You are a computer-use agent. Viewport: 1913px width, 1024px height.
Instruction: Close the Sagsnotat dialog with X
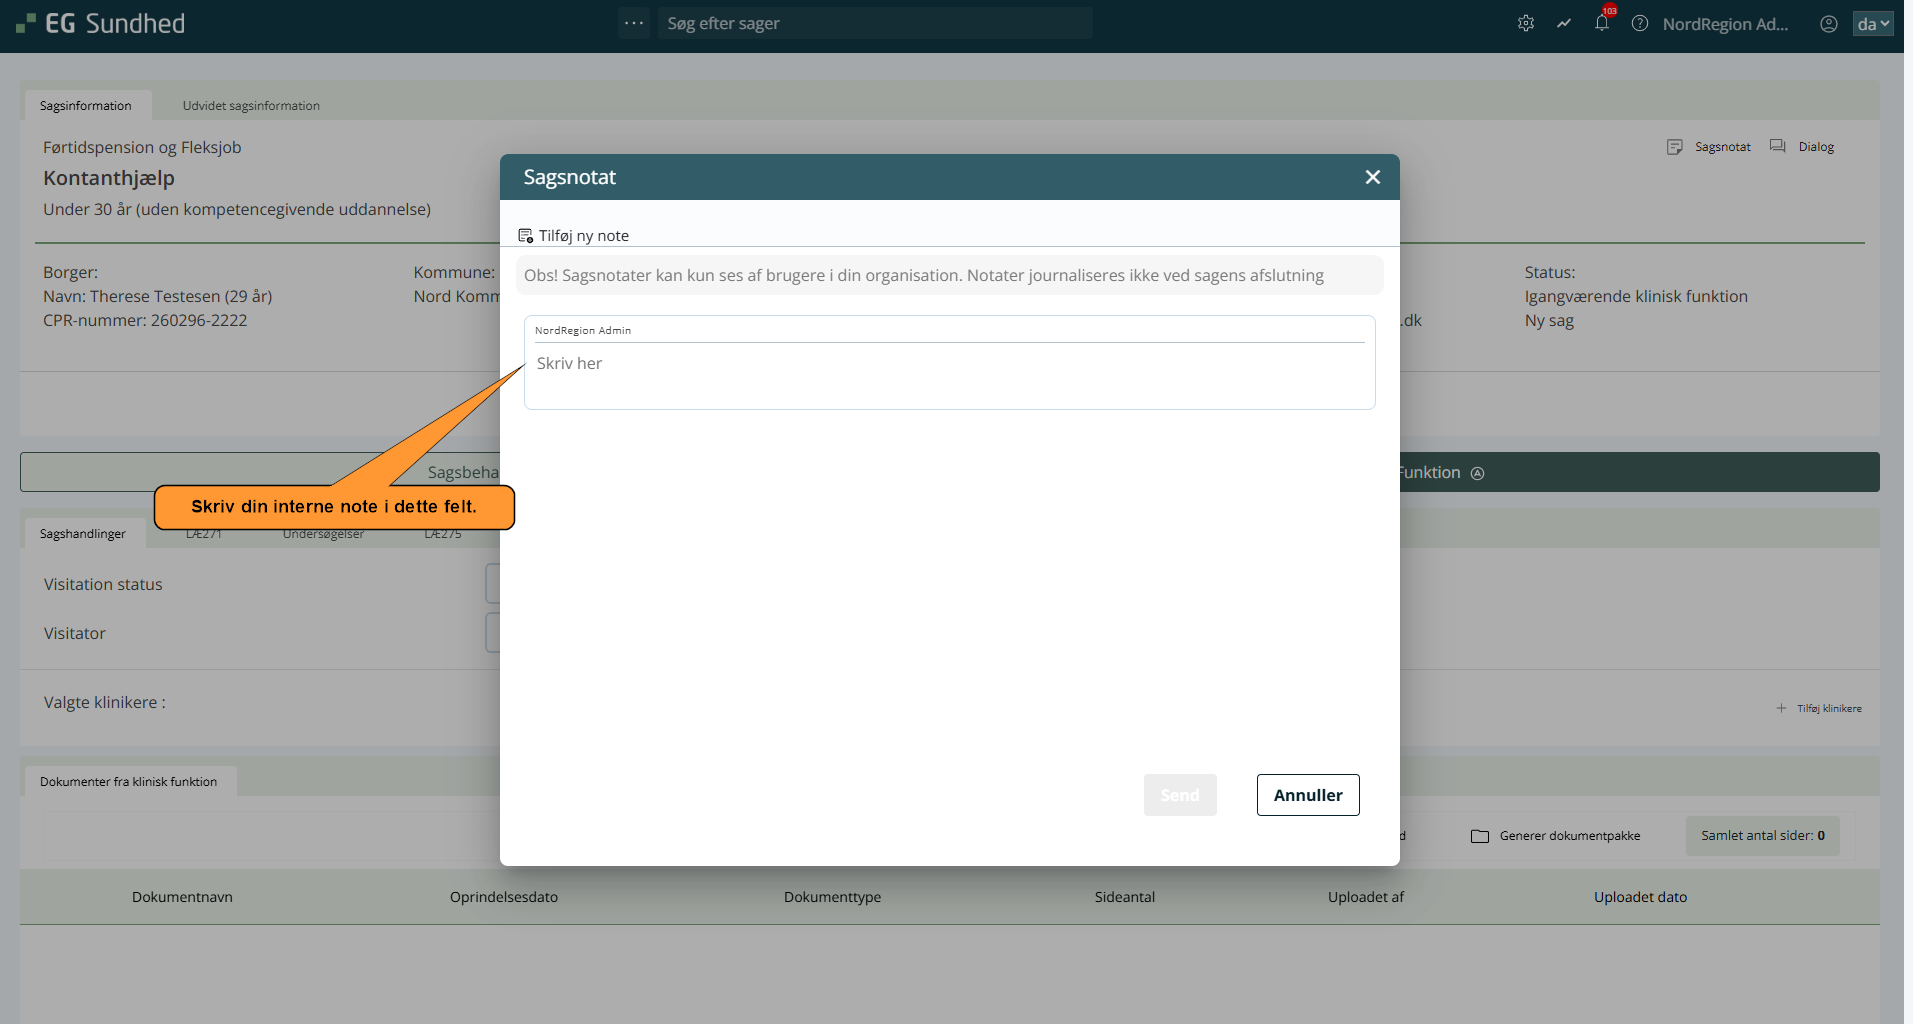(1372, 177)
